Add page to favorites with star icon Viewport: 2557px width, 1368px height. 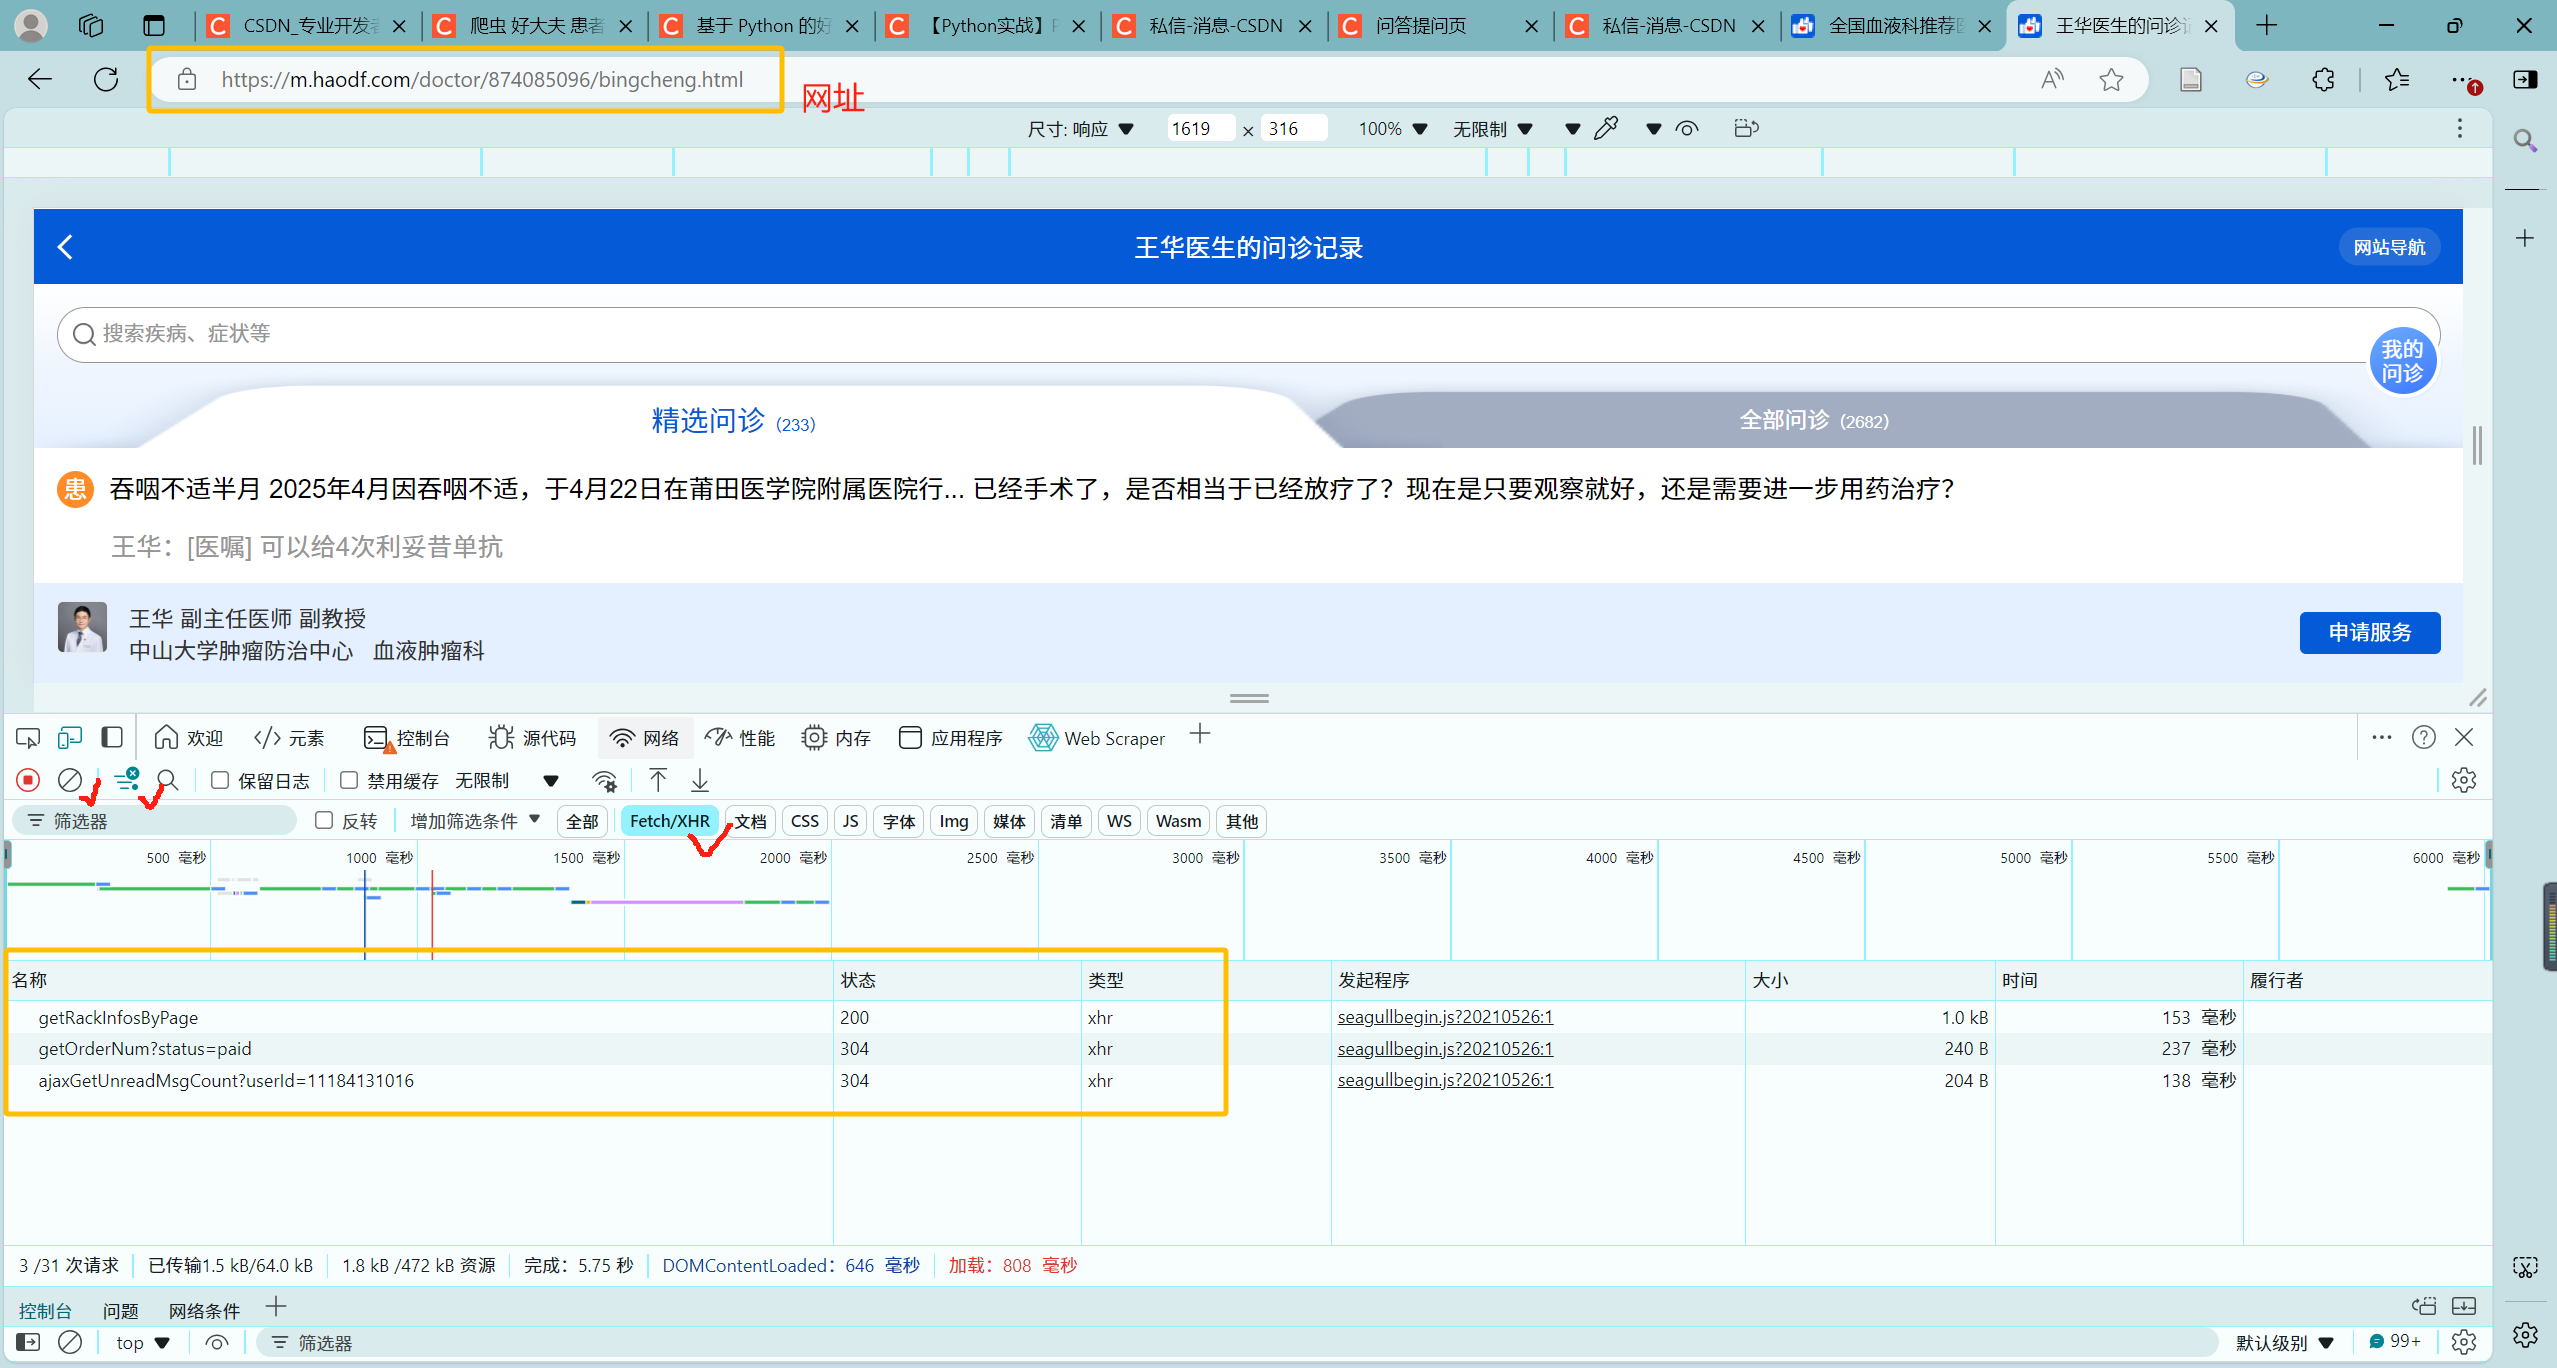(x=2111, y=79)
